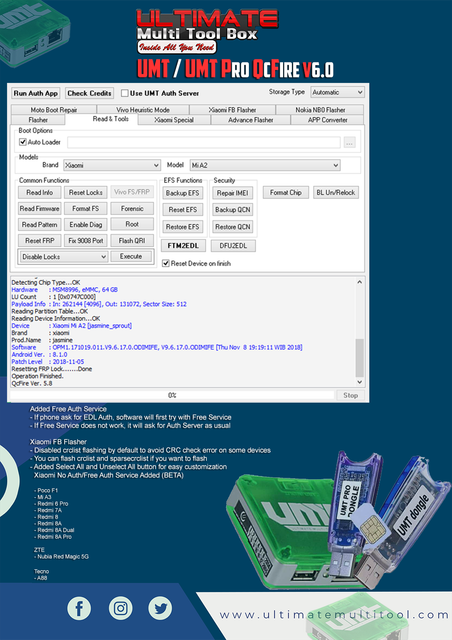Click the 'Resetting FRP Lock........Done' log line
The width and height of the screenshot is (452, 640).
tap(52, 369)
